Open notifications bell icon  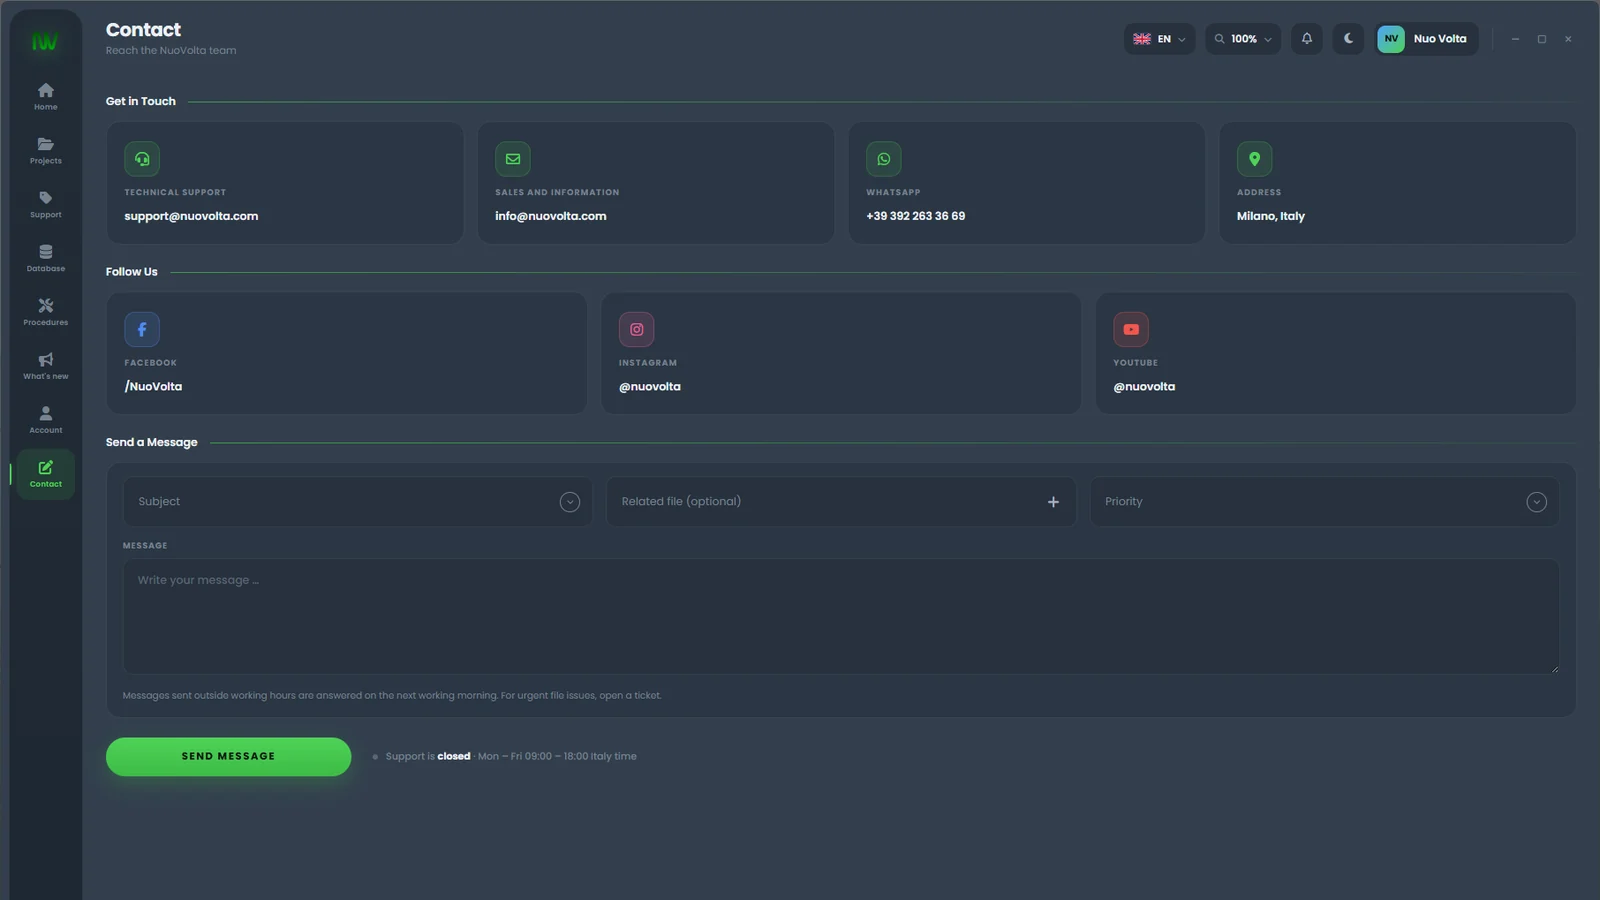1306,39
